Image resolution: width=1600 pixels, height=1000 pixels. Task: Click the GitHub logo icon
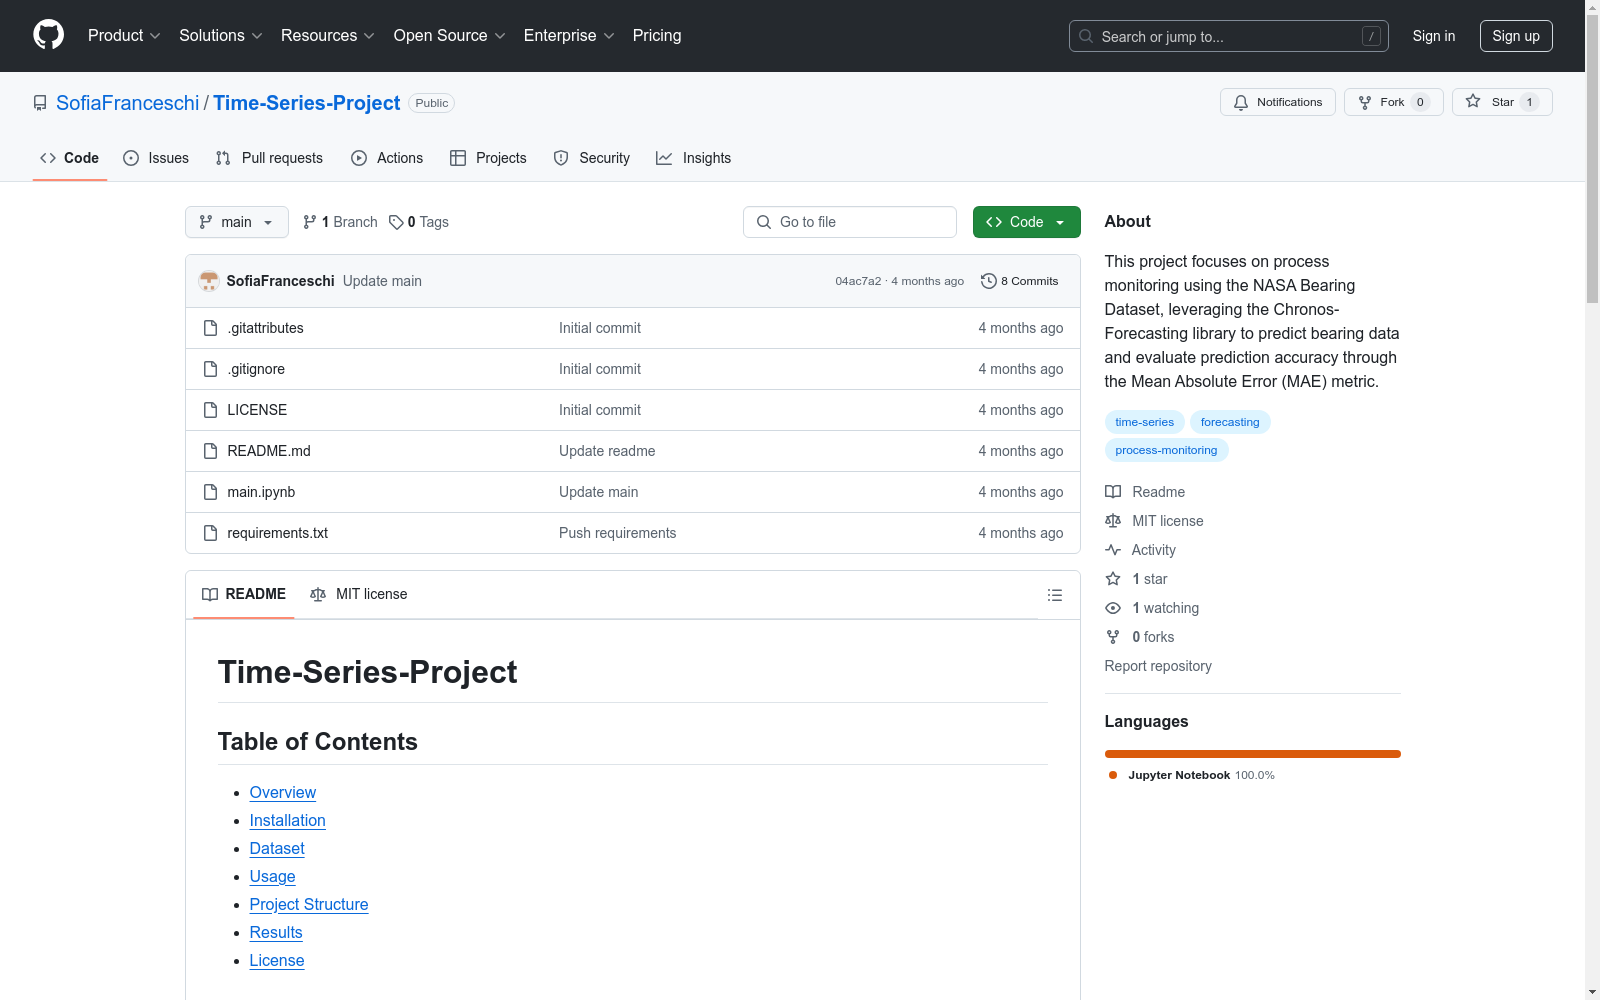click(x=48, y=35)
